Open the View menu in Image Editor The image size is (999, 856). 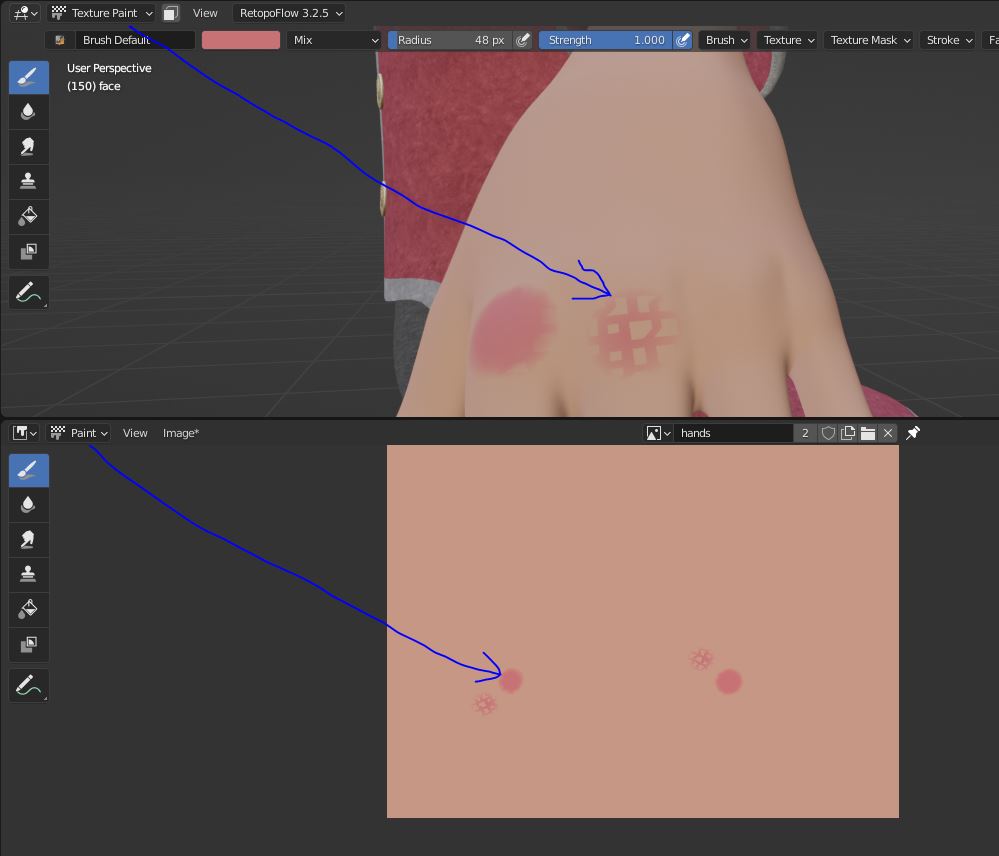click(135, 433)
